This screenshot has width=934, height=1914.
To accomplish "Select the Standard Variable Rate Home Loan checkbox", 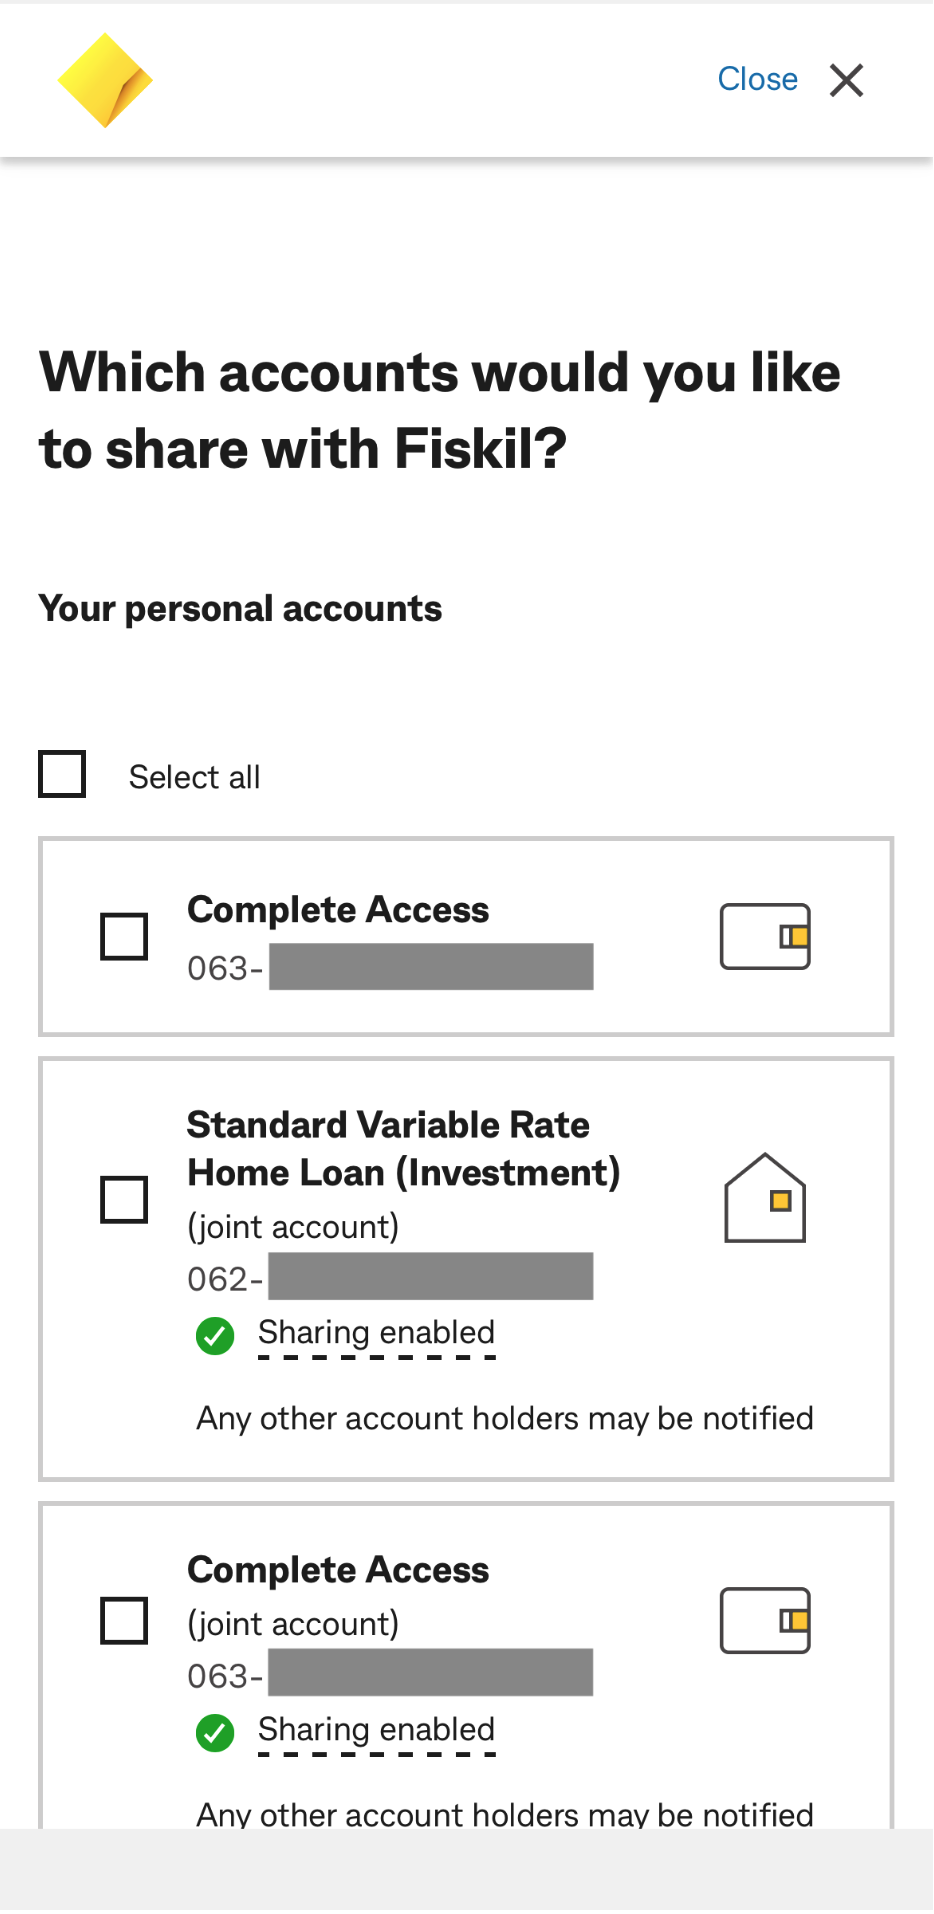I will [123, 1199].
